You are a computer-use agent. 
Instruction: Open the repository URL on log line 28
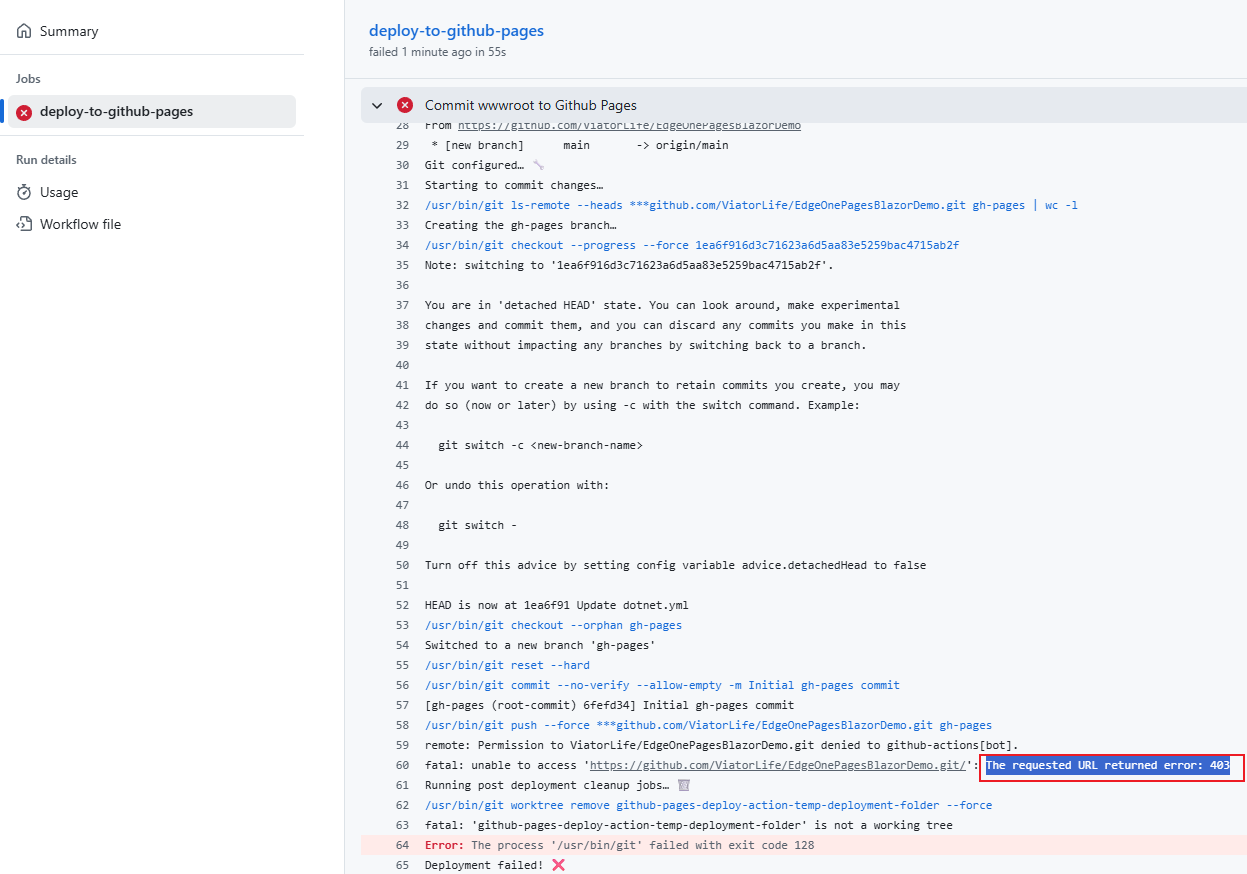click(629, 126)
